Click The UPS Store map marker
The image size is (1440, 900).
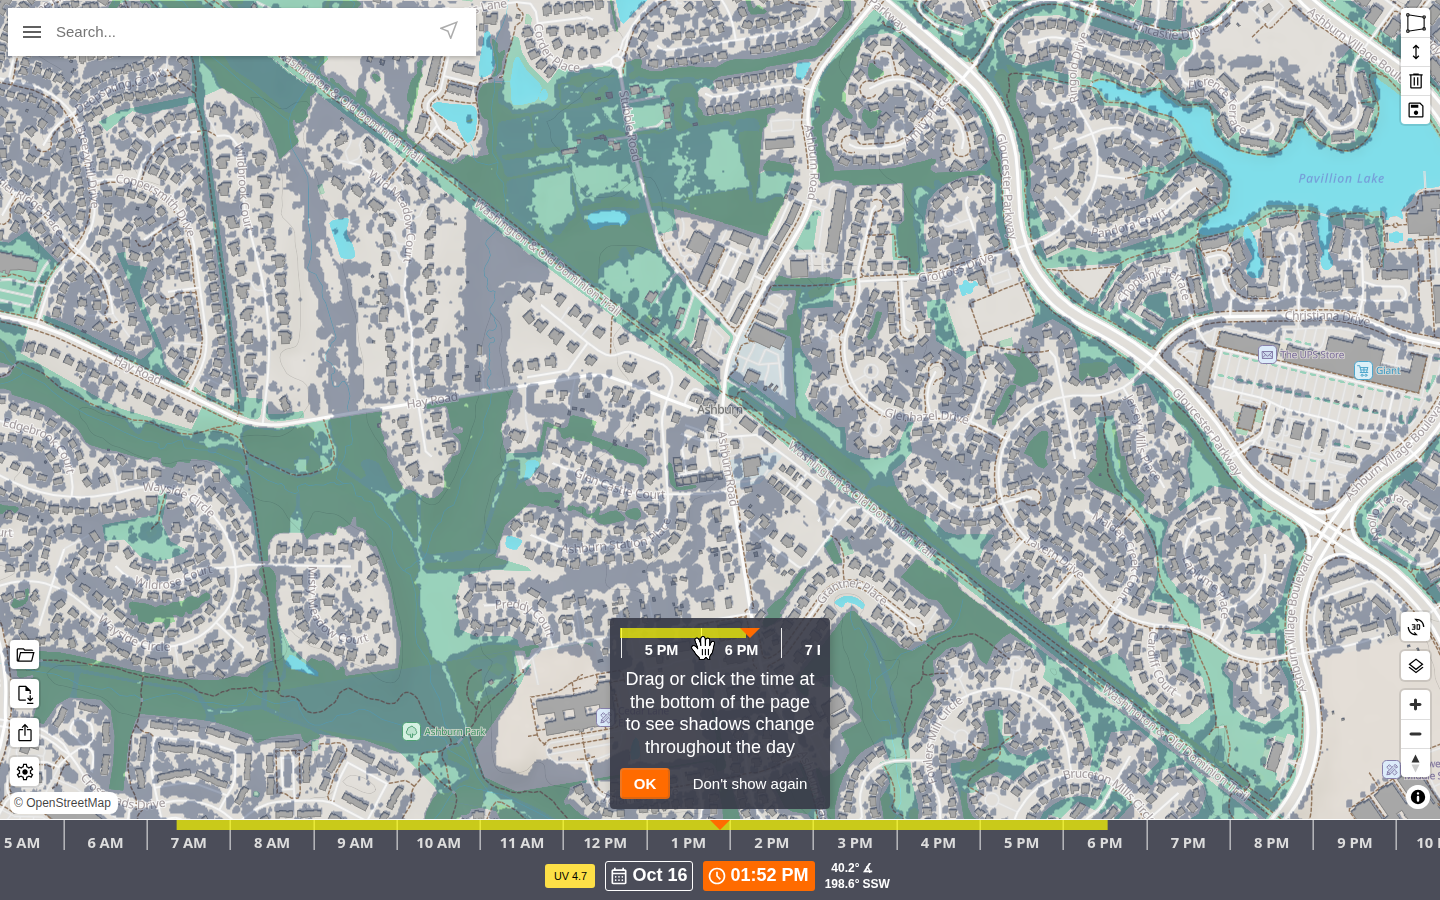(1267, 355)
